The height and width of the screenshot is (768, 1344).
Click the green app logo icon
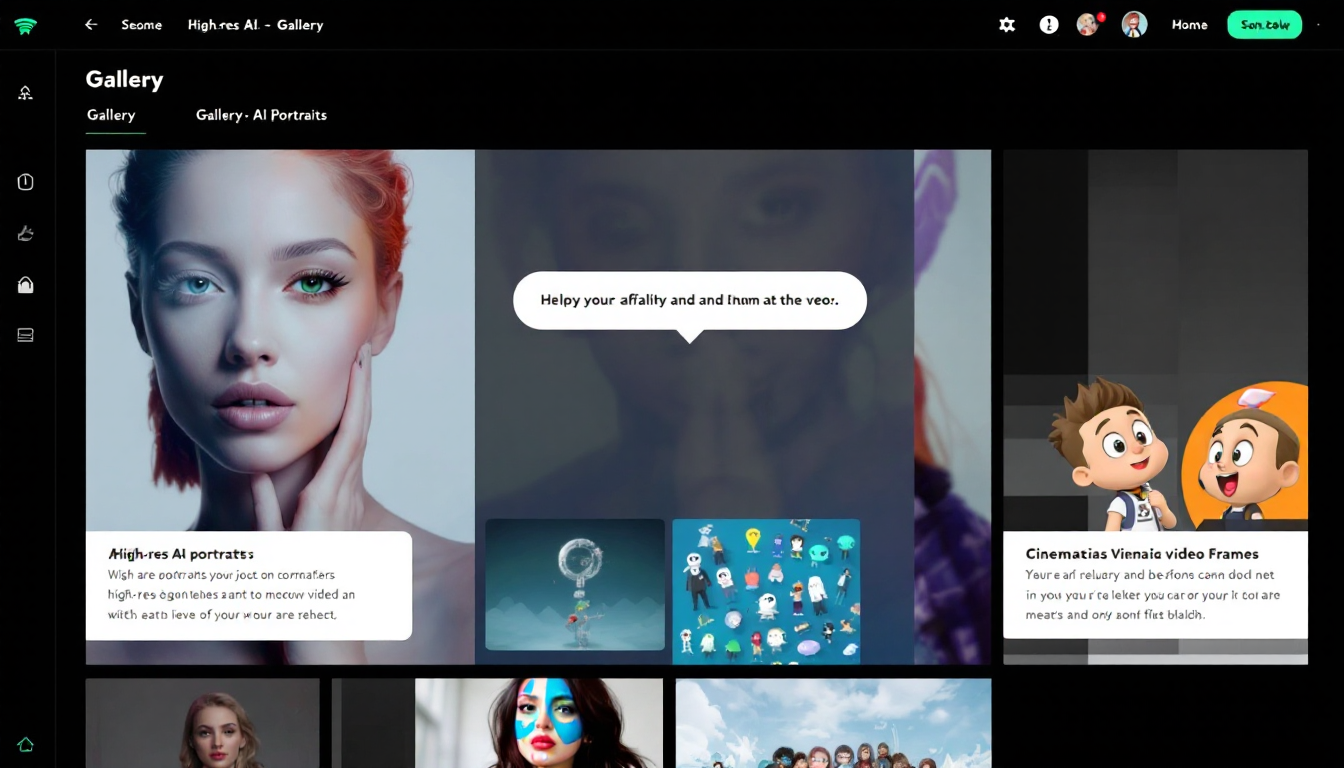click(26, 26)
